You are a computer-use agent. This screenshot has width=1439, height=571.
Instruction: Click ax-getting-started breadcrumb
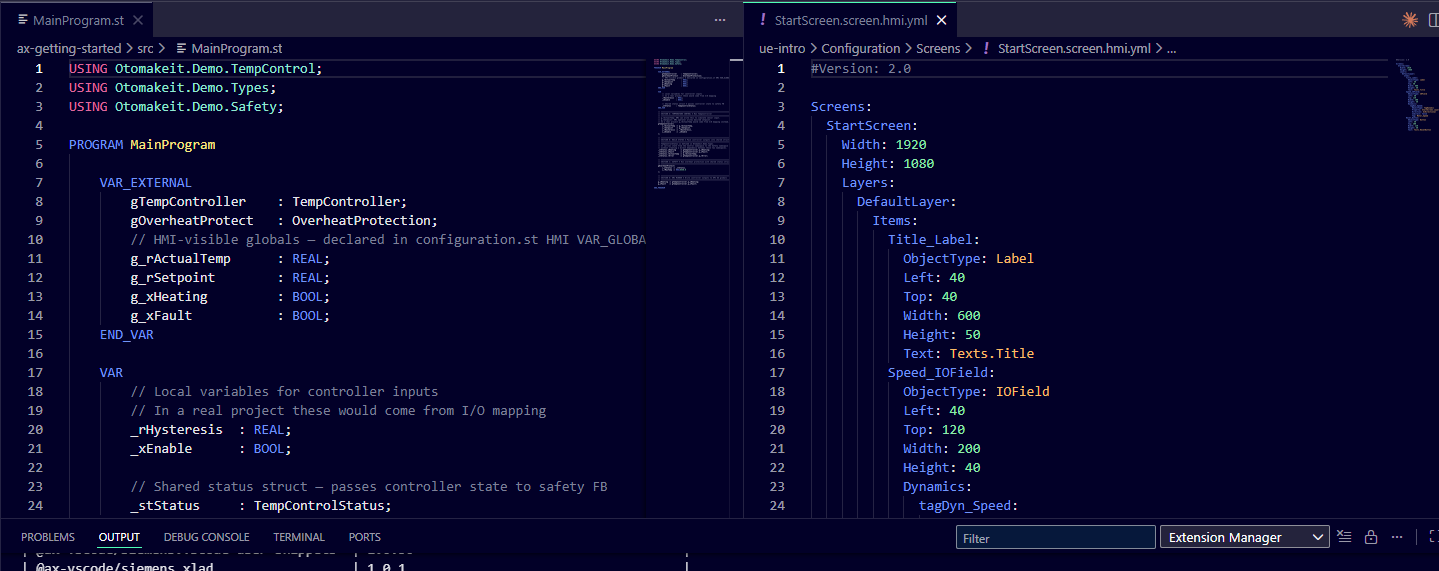tap(69, 48)
